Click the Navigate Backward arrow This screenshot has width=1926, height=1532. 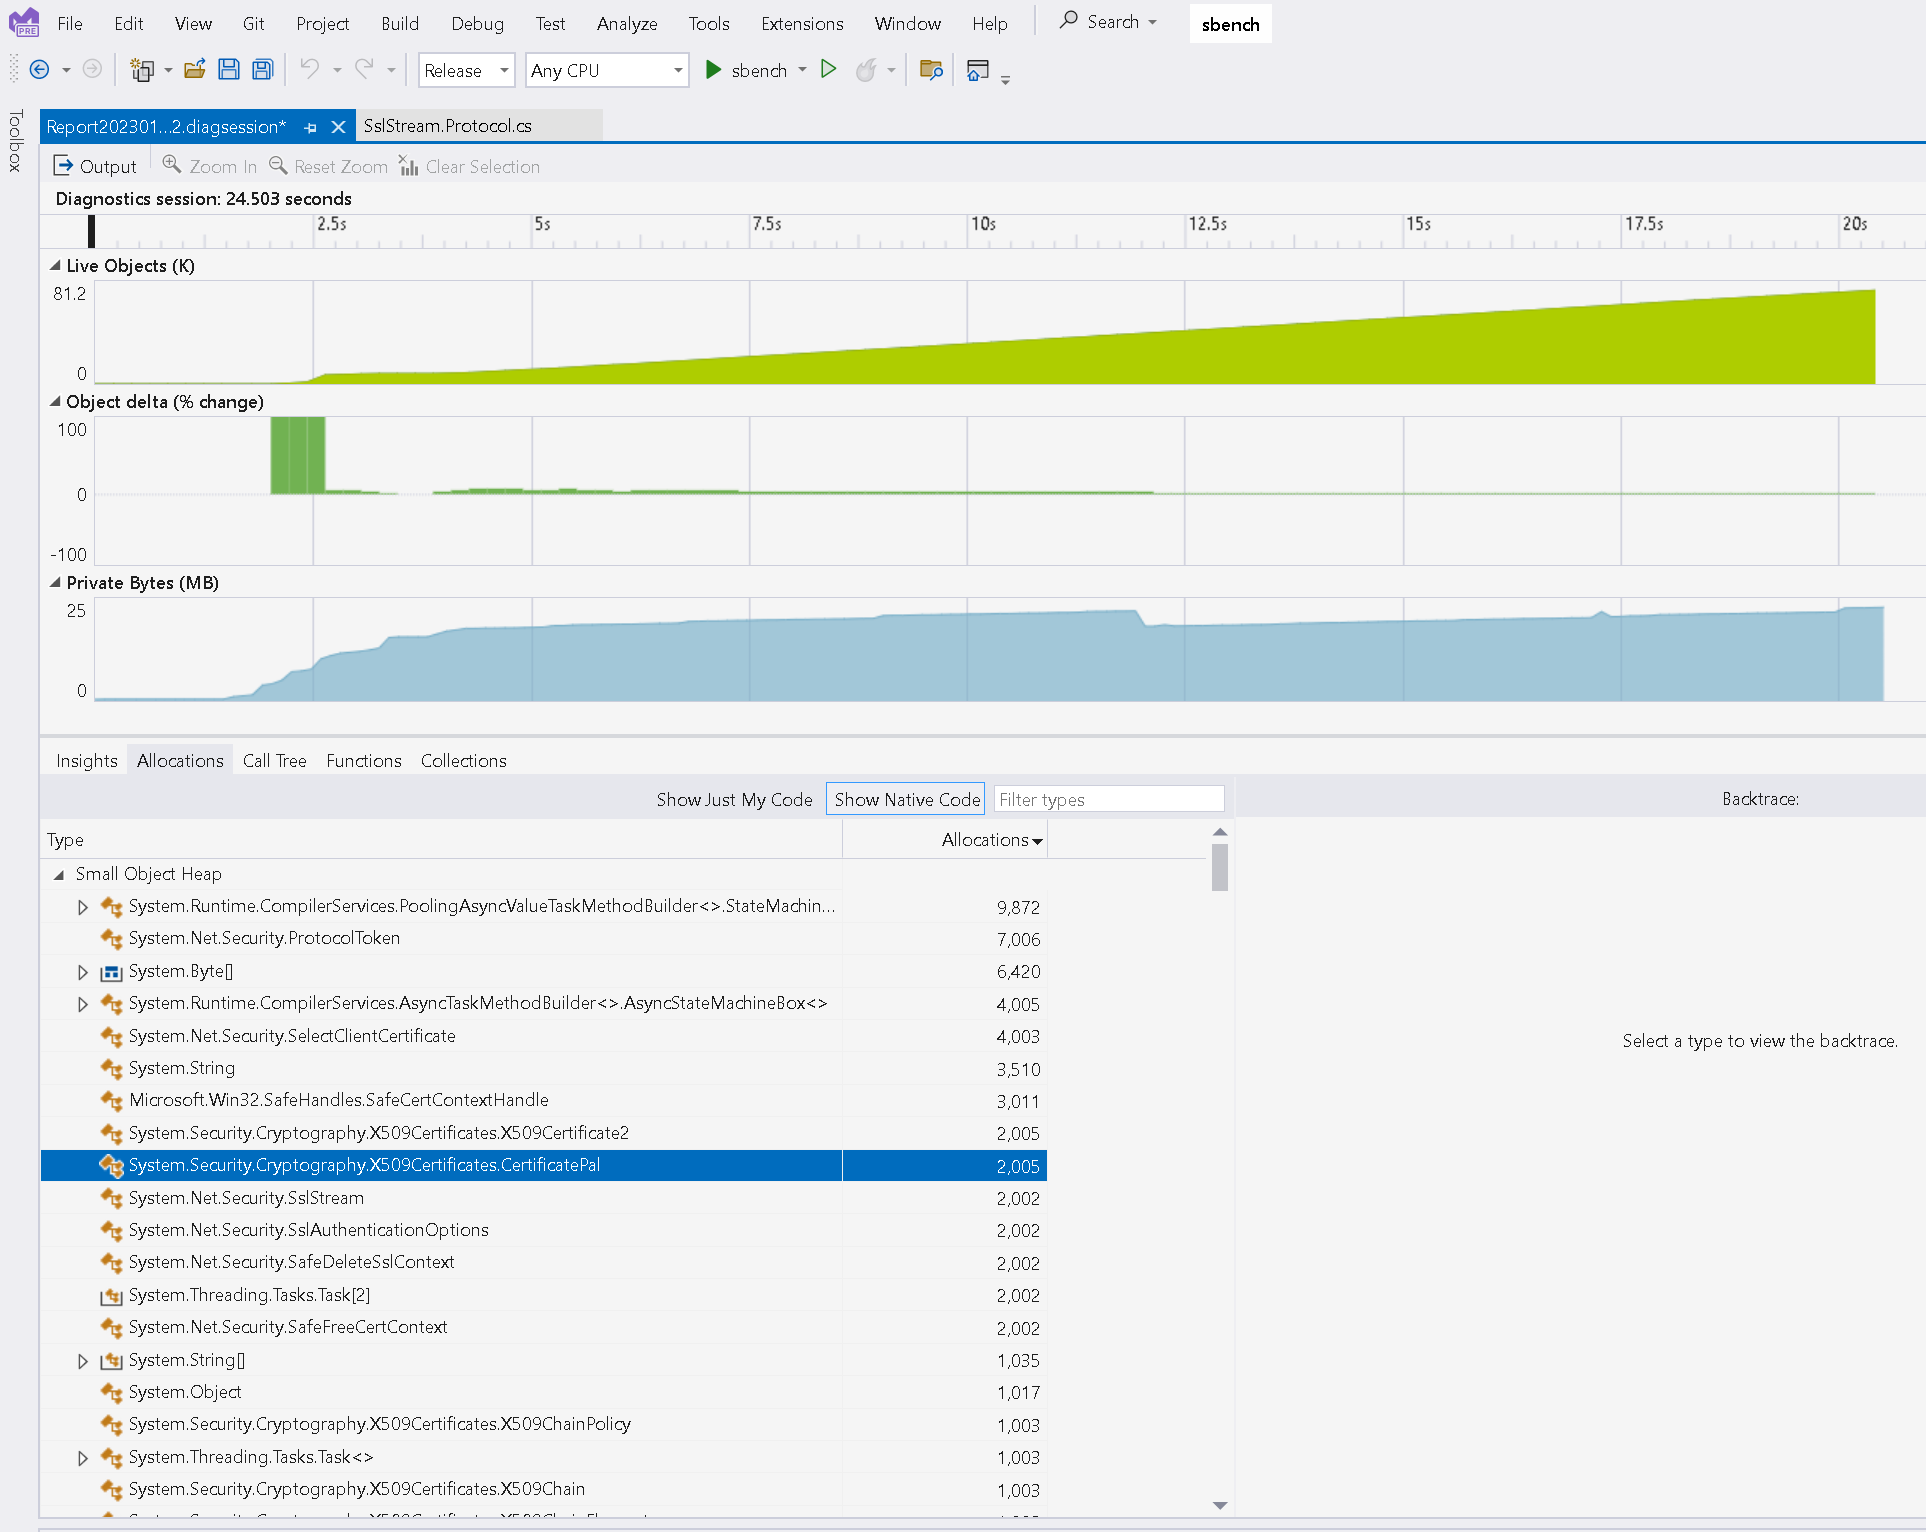click(x=41, y=70)
